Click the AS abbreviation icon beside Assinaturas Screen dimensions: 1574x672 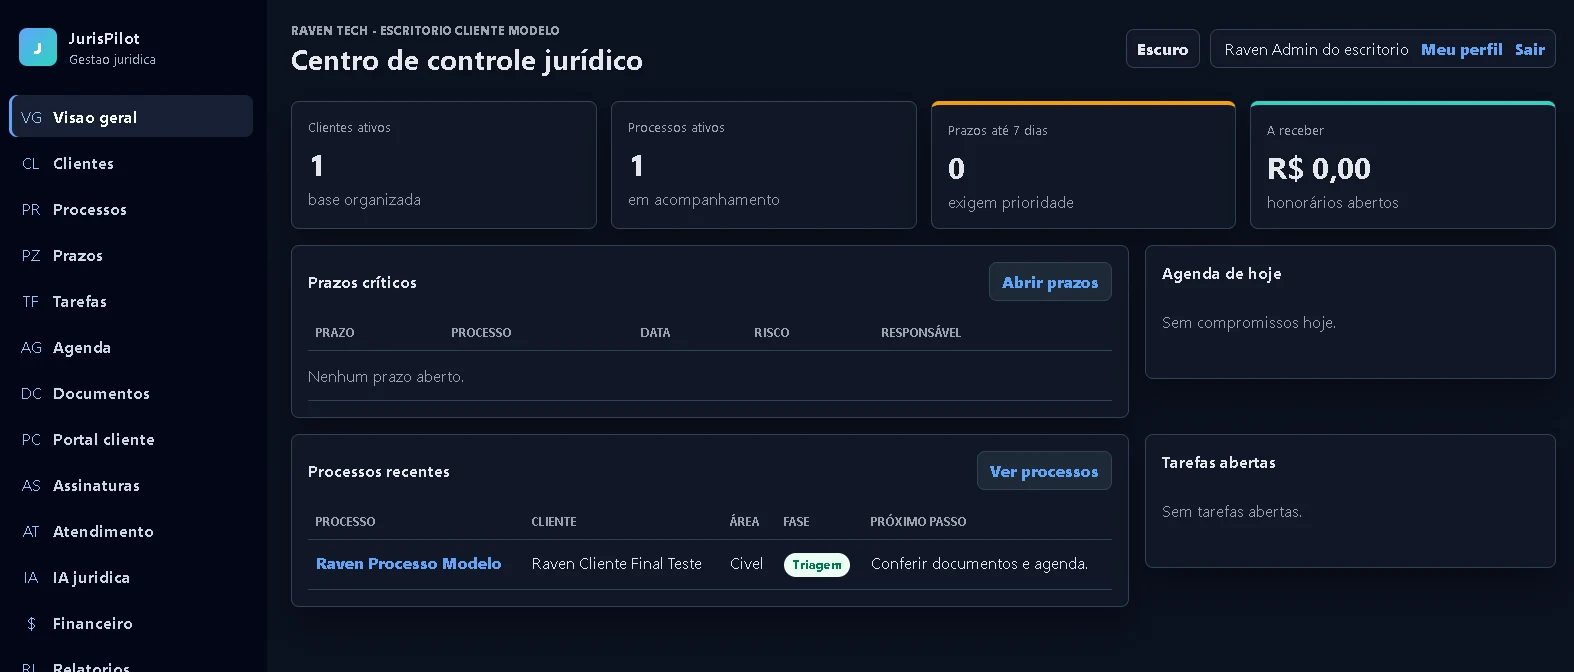pyautogui.click(x=31, y=485)
